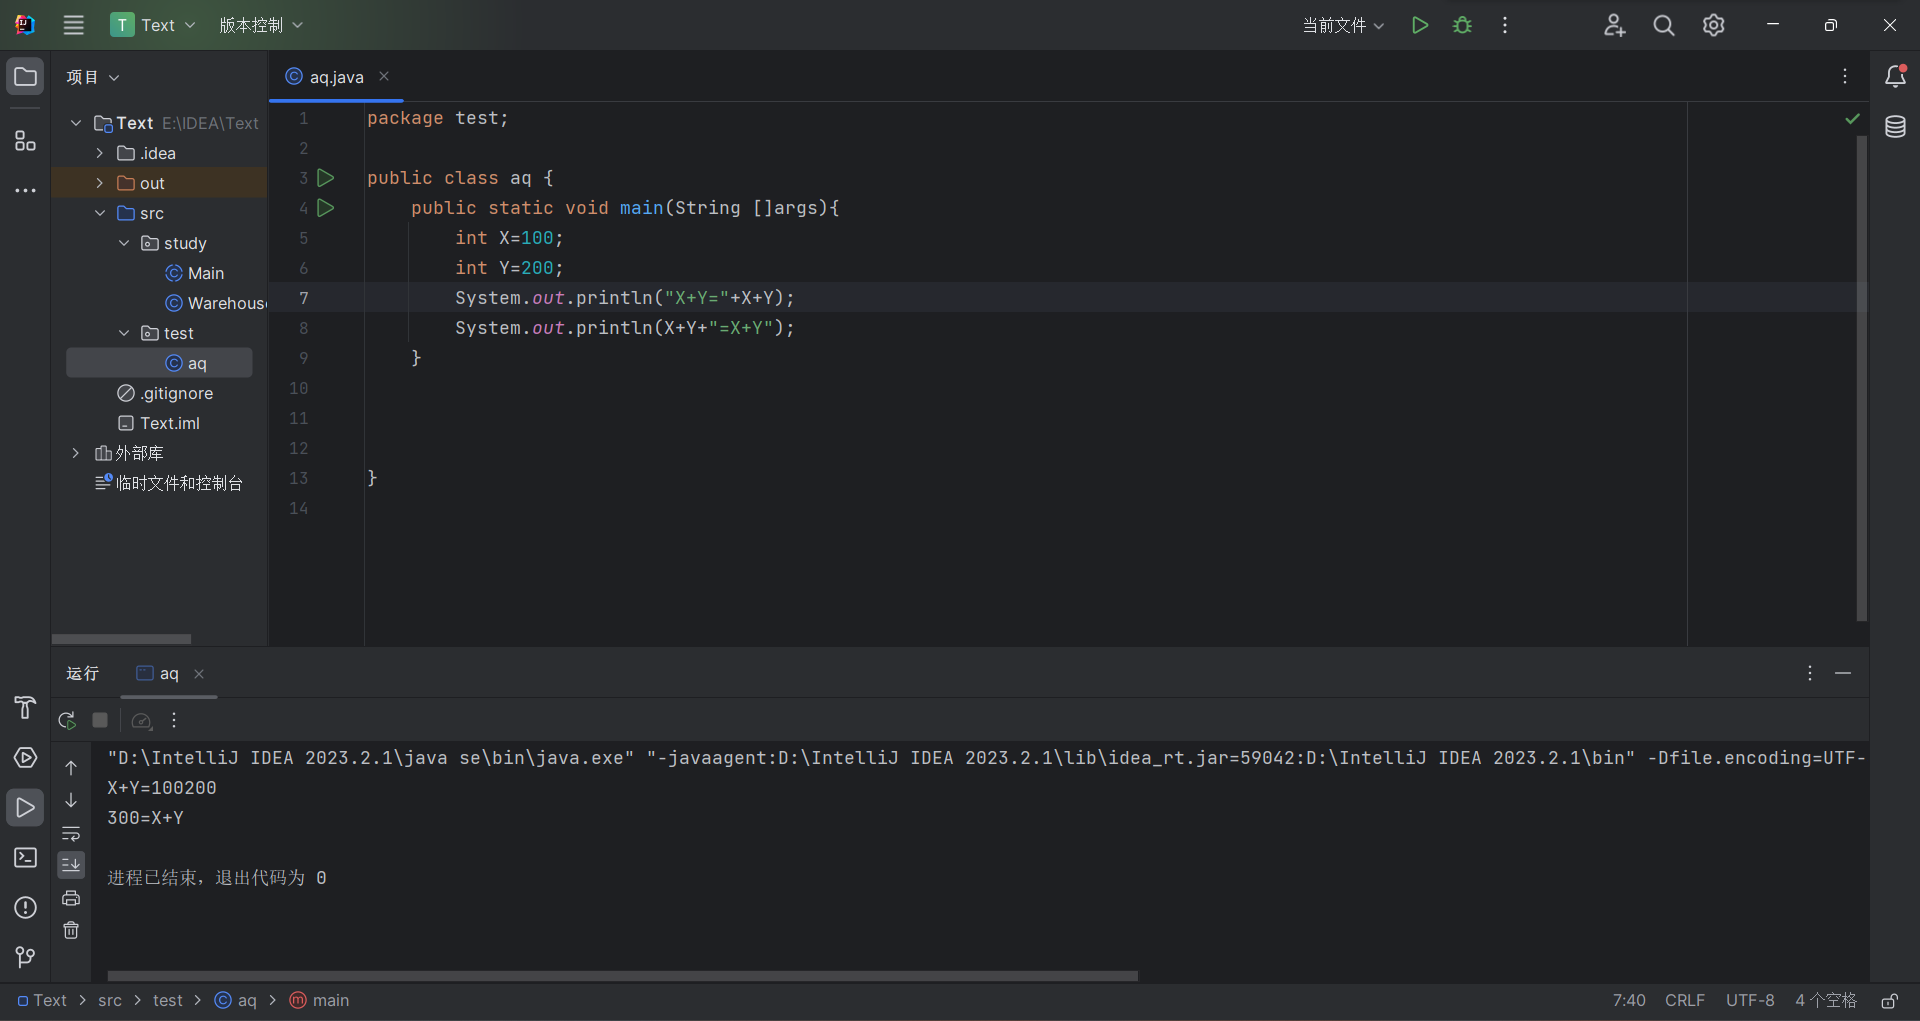The width and height of the screenshot is (1920, 1021).
Task: Stop the running process
Action: click(100, 720)
